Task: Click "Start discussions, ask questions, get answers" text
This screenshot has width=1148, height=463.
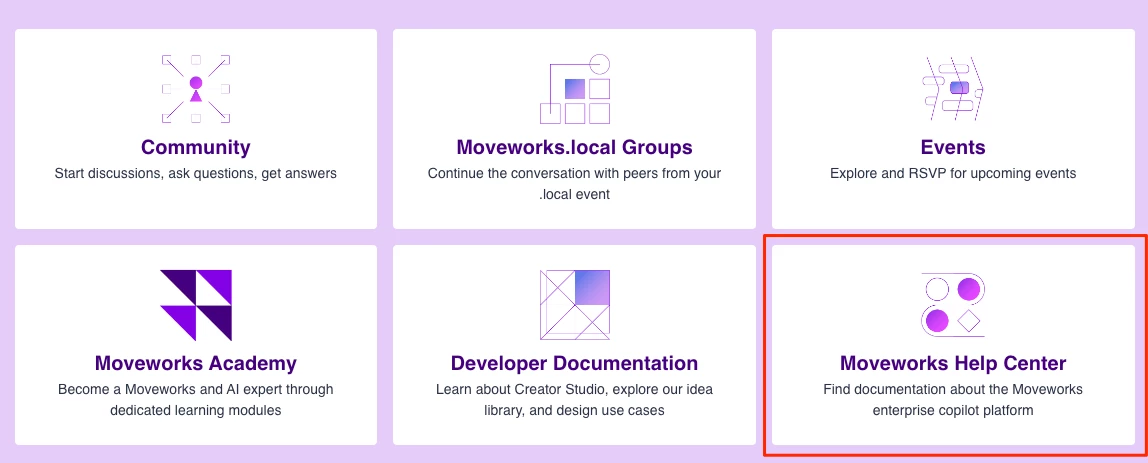Action: point(195,174)
